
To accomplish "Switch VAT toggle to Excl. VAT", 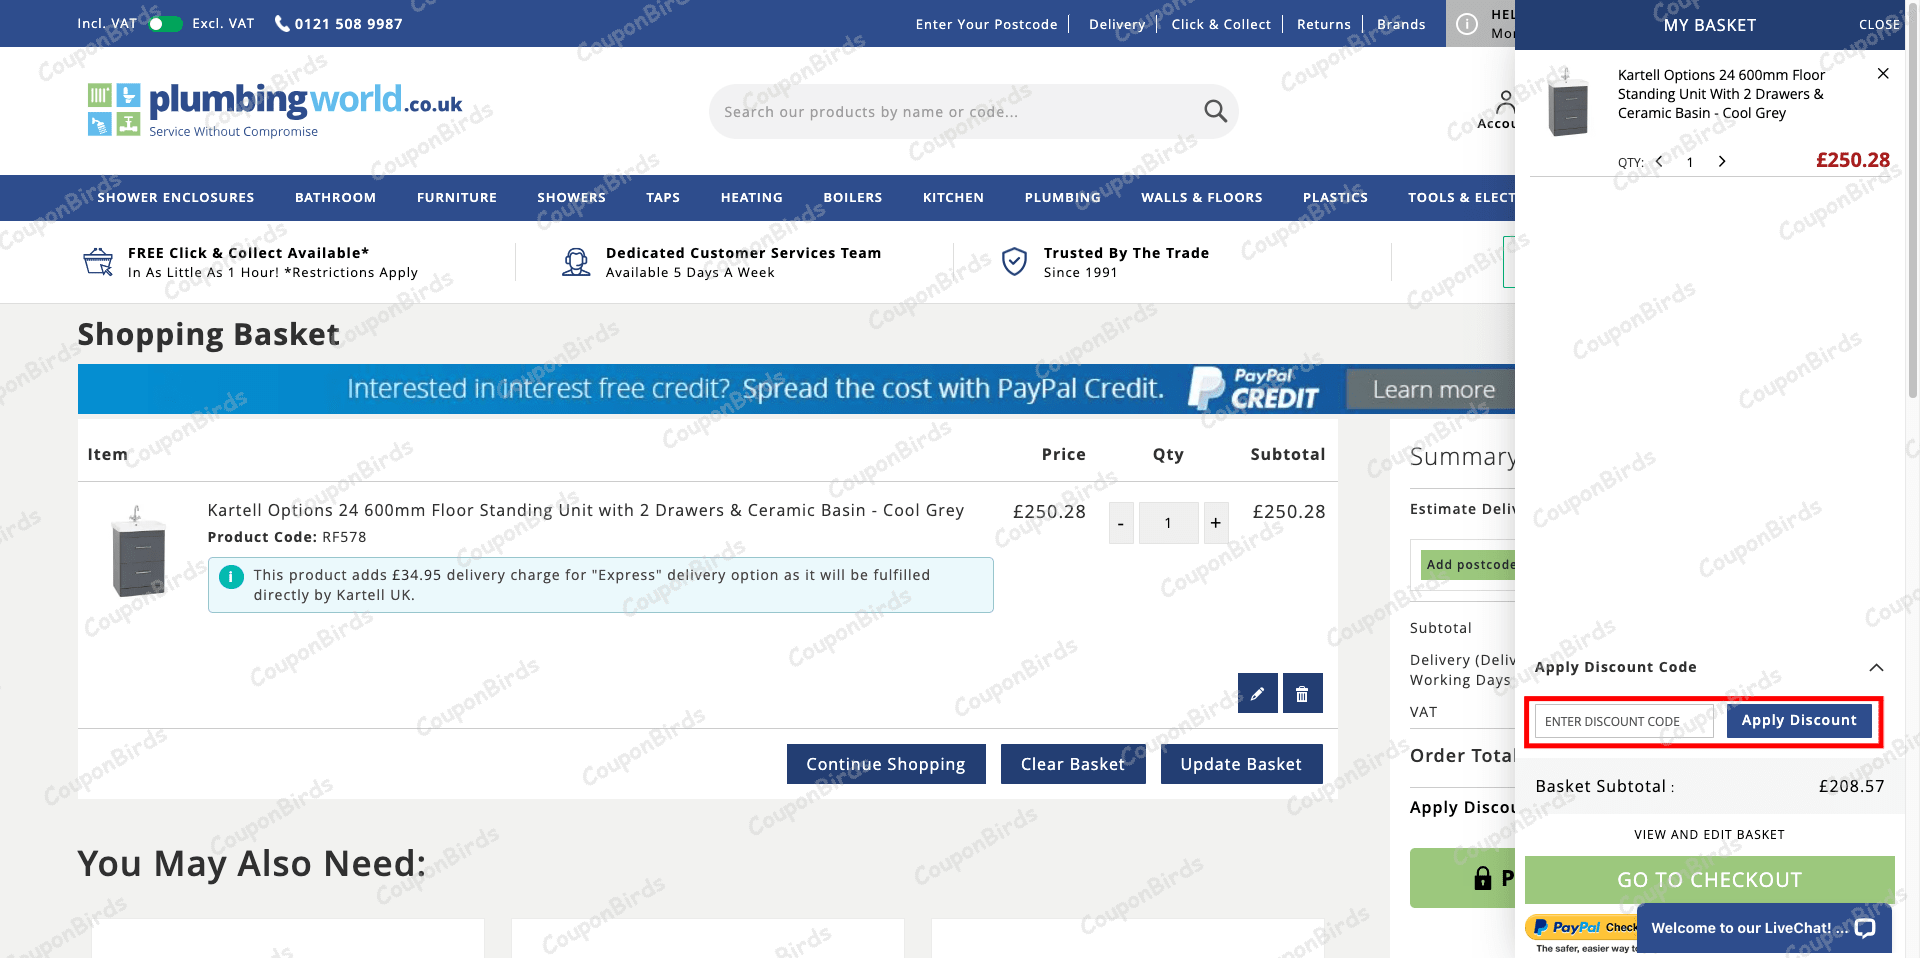I will (166, 23).
